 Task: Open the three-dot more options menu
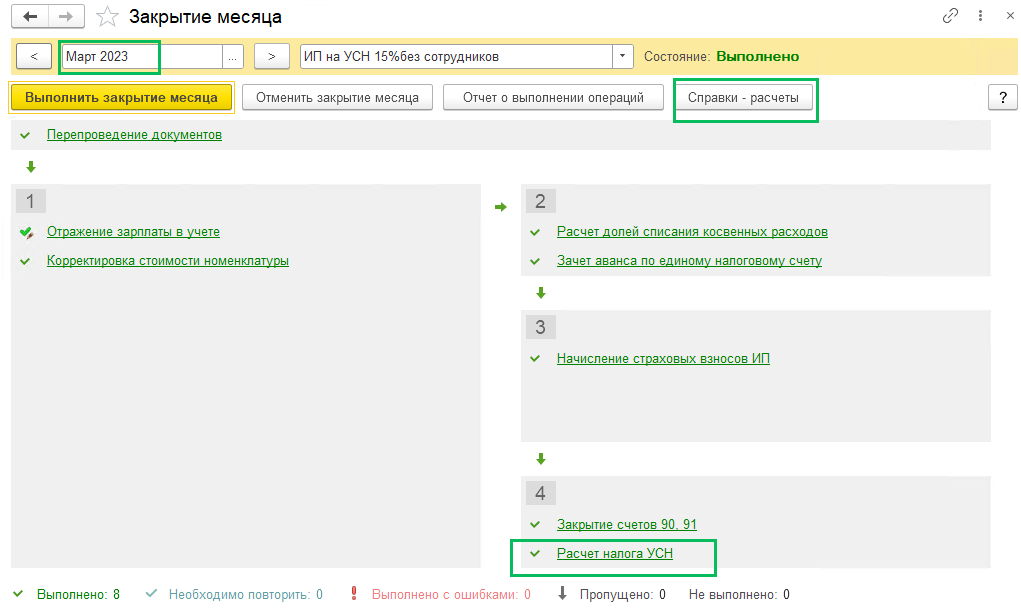[x=980, y=17]
